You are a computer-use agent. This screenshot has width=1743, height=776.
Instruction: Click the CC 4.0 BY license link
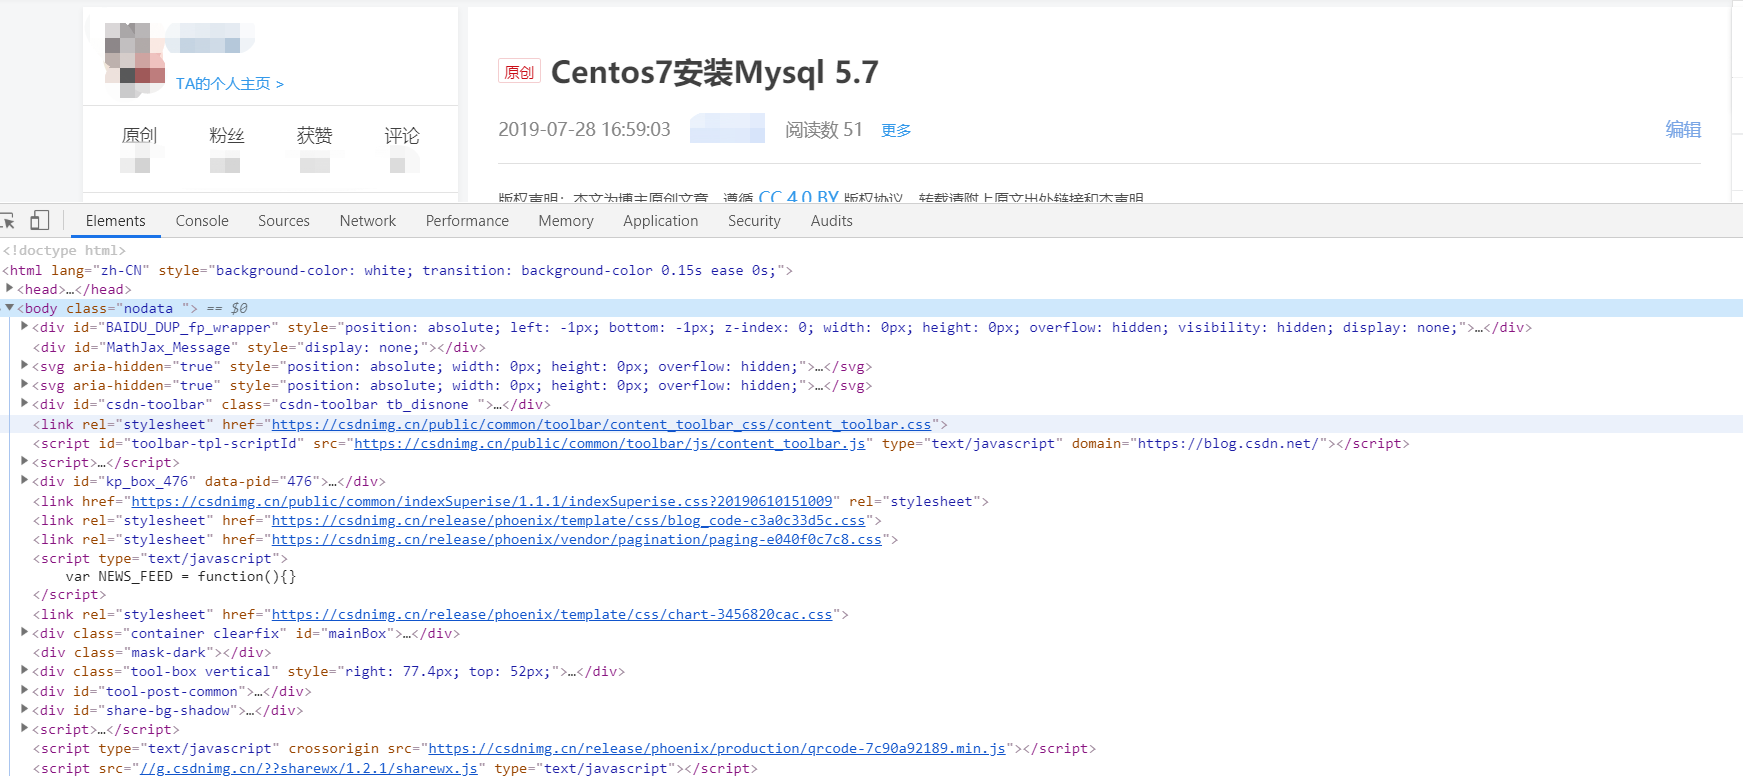point(798,197)
